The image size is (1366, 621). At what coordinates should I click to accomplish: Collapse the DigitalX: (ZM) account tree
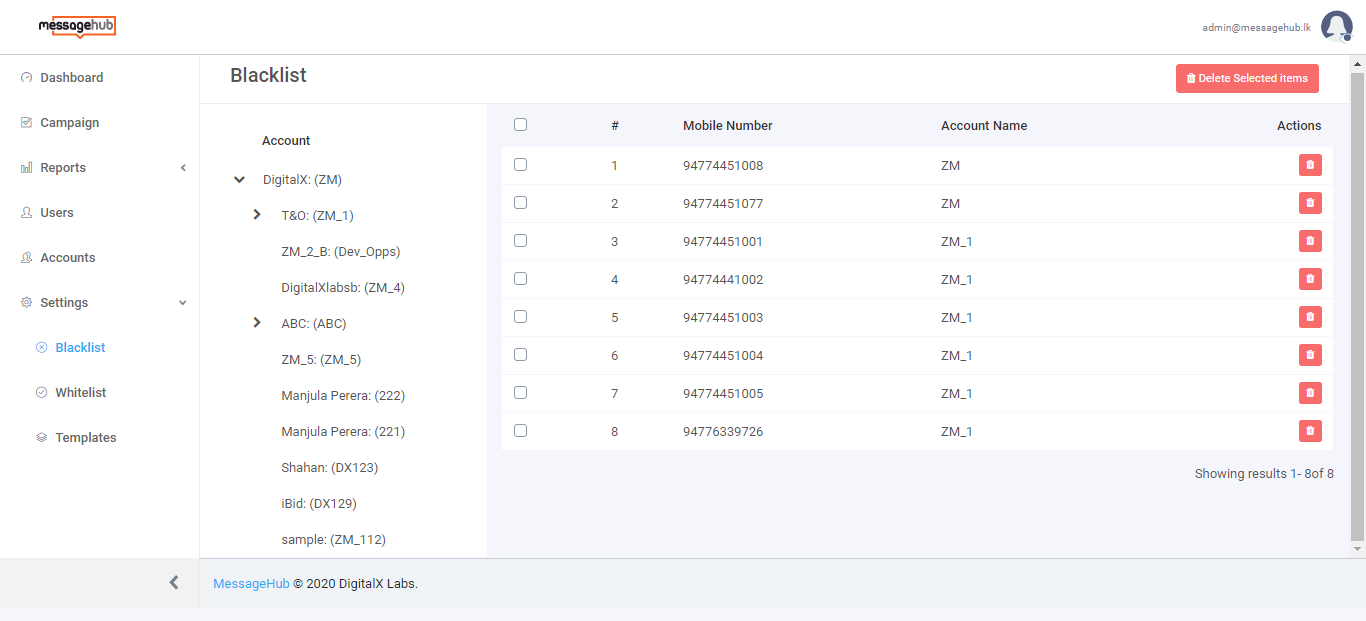239,180
